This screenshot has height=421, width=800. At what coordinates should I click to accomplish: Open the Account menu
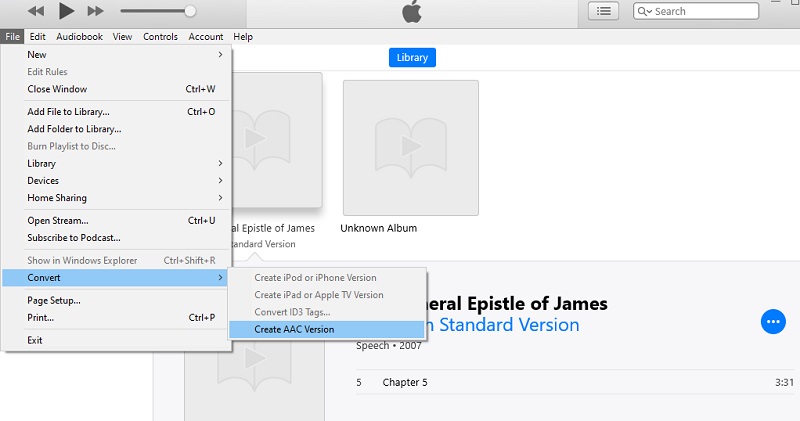click(x=206, y=37)
